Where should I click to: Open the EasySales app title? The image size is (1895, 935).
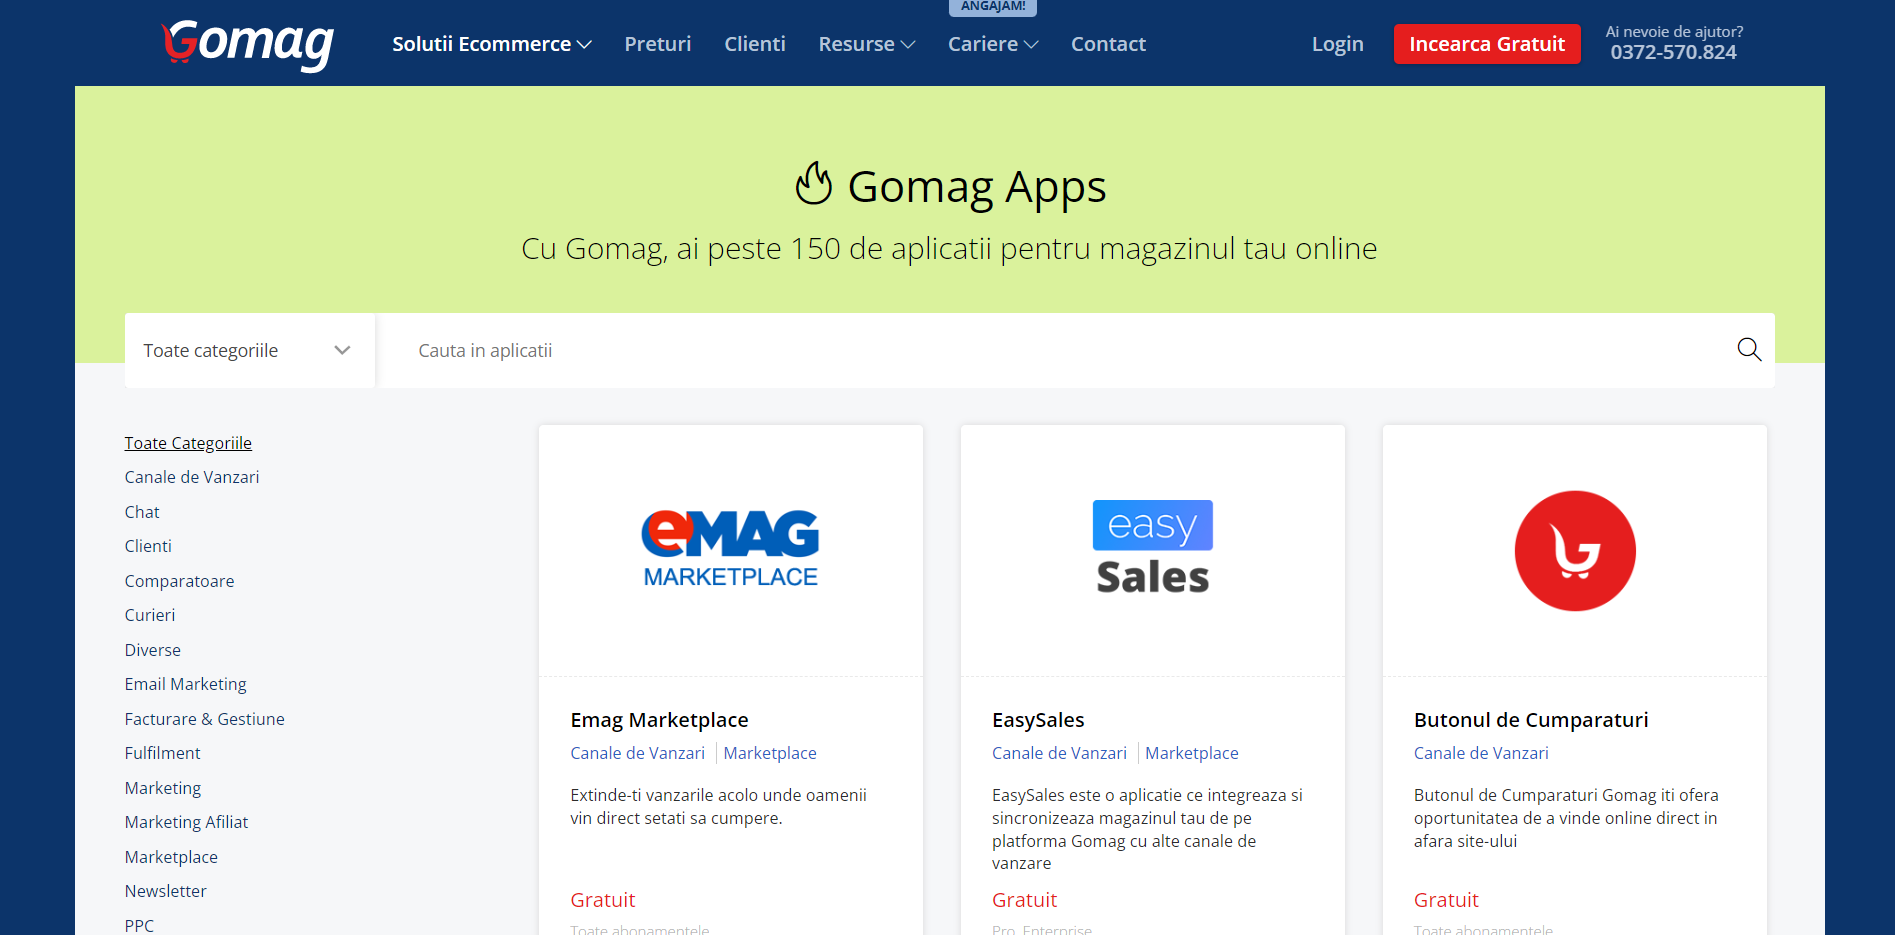coord(1038,720)
